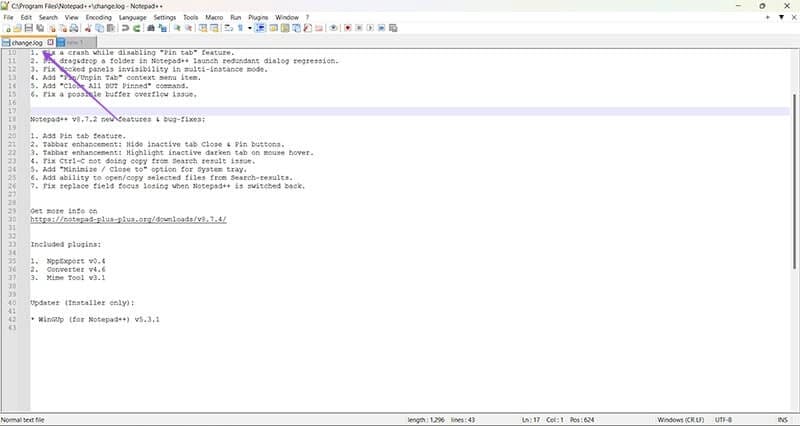Switch to the new 1 tab
This screenshot has height=426, width=800.
pos(76,43)
